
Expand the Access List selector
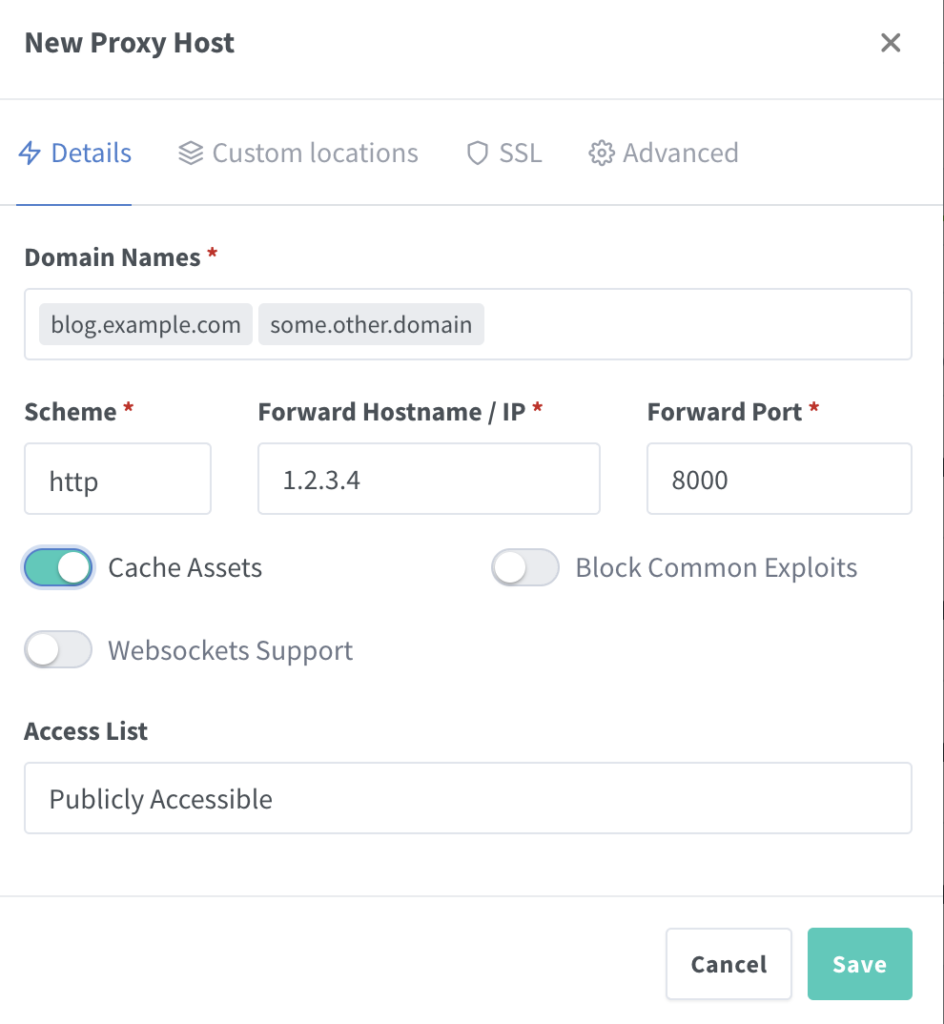pos(467,799)
